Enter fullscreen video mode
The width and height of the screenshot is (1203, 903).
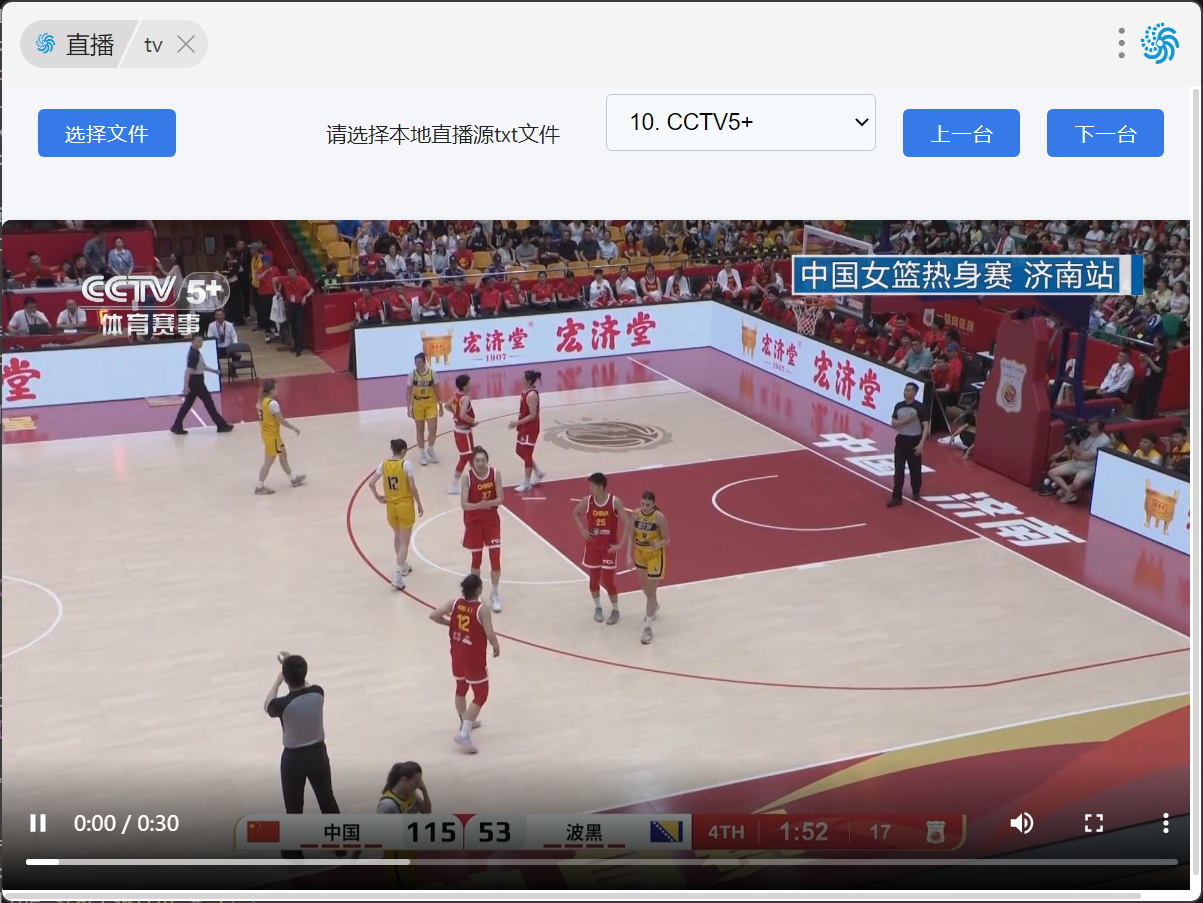click(1094, 823)
